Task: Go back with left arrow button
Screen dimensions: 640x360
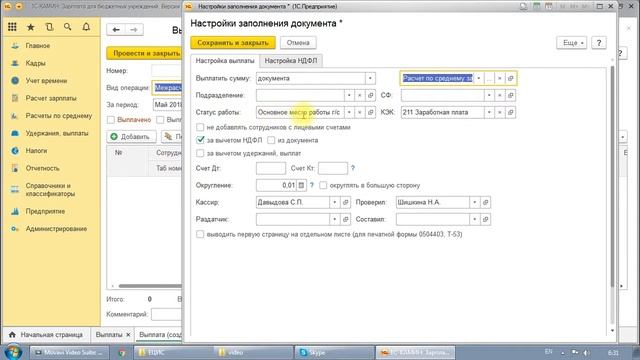Action: pos(116,29)
